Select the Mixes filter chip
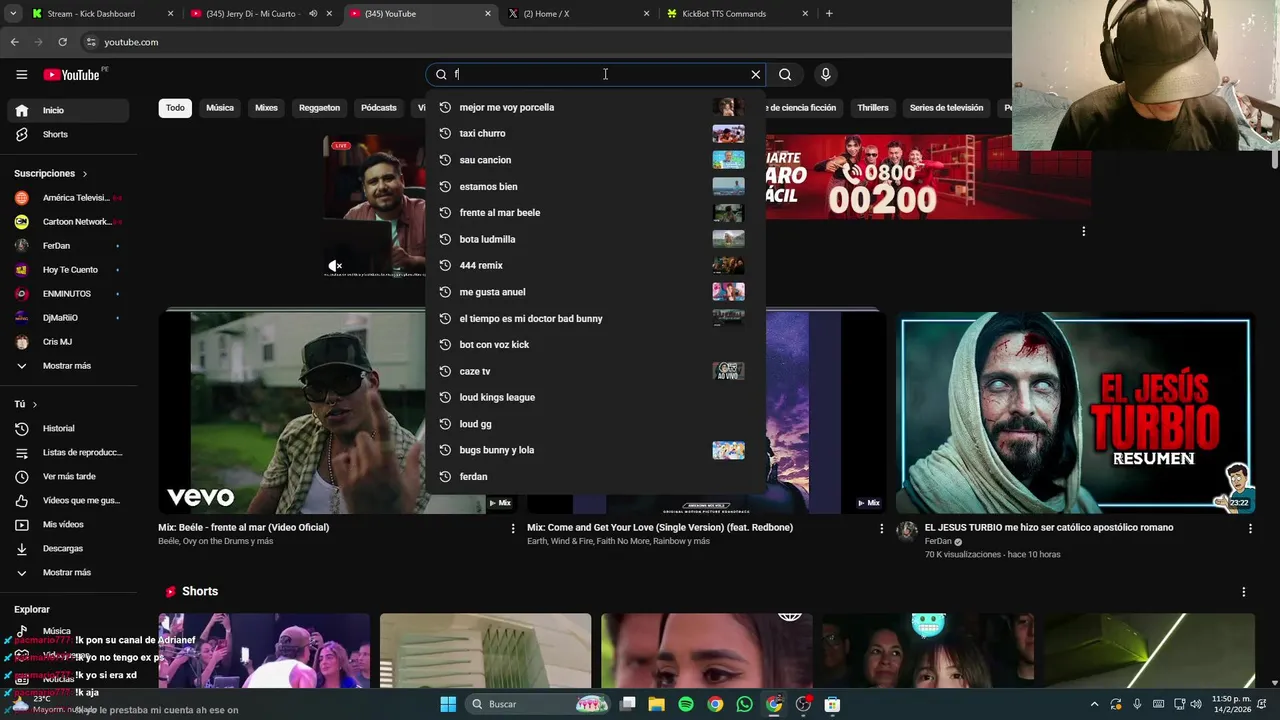 (266, 108)
